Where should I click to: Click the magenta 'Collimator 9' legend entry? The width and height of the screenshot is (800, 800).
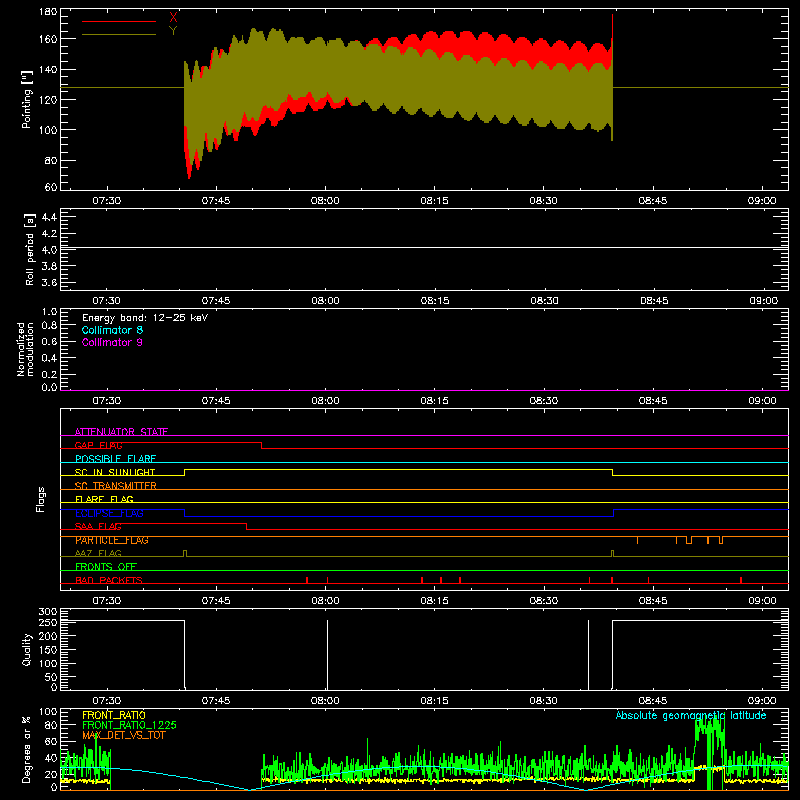coord(112,342)
